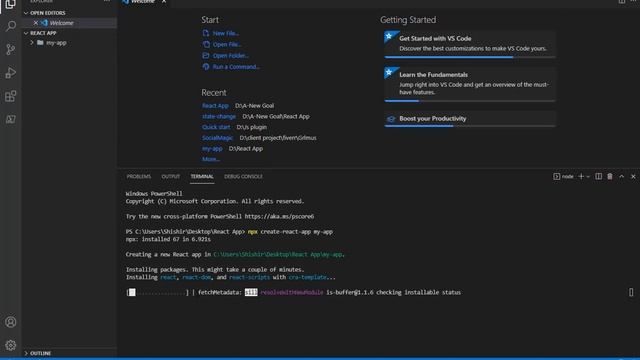The width and height of the screenshot is (640, 360).
Task: Click the Run a Command icon
Action: [x=206, y=67]
